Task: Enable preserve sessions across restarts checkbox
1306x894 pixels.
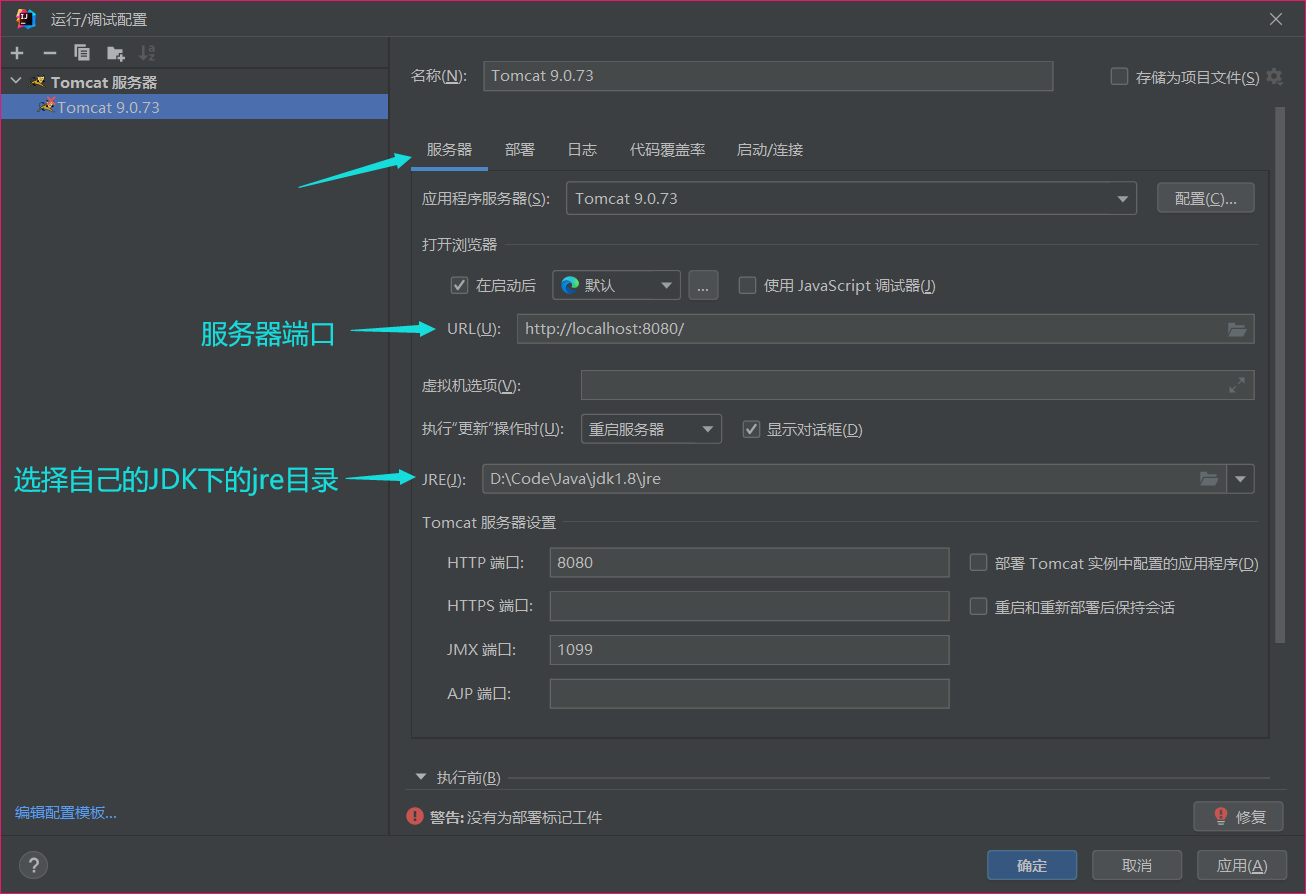Action: click(978, 606)
